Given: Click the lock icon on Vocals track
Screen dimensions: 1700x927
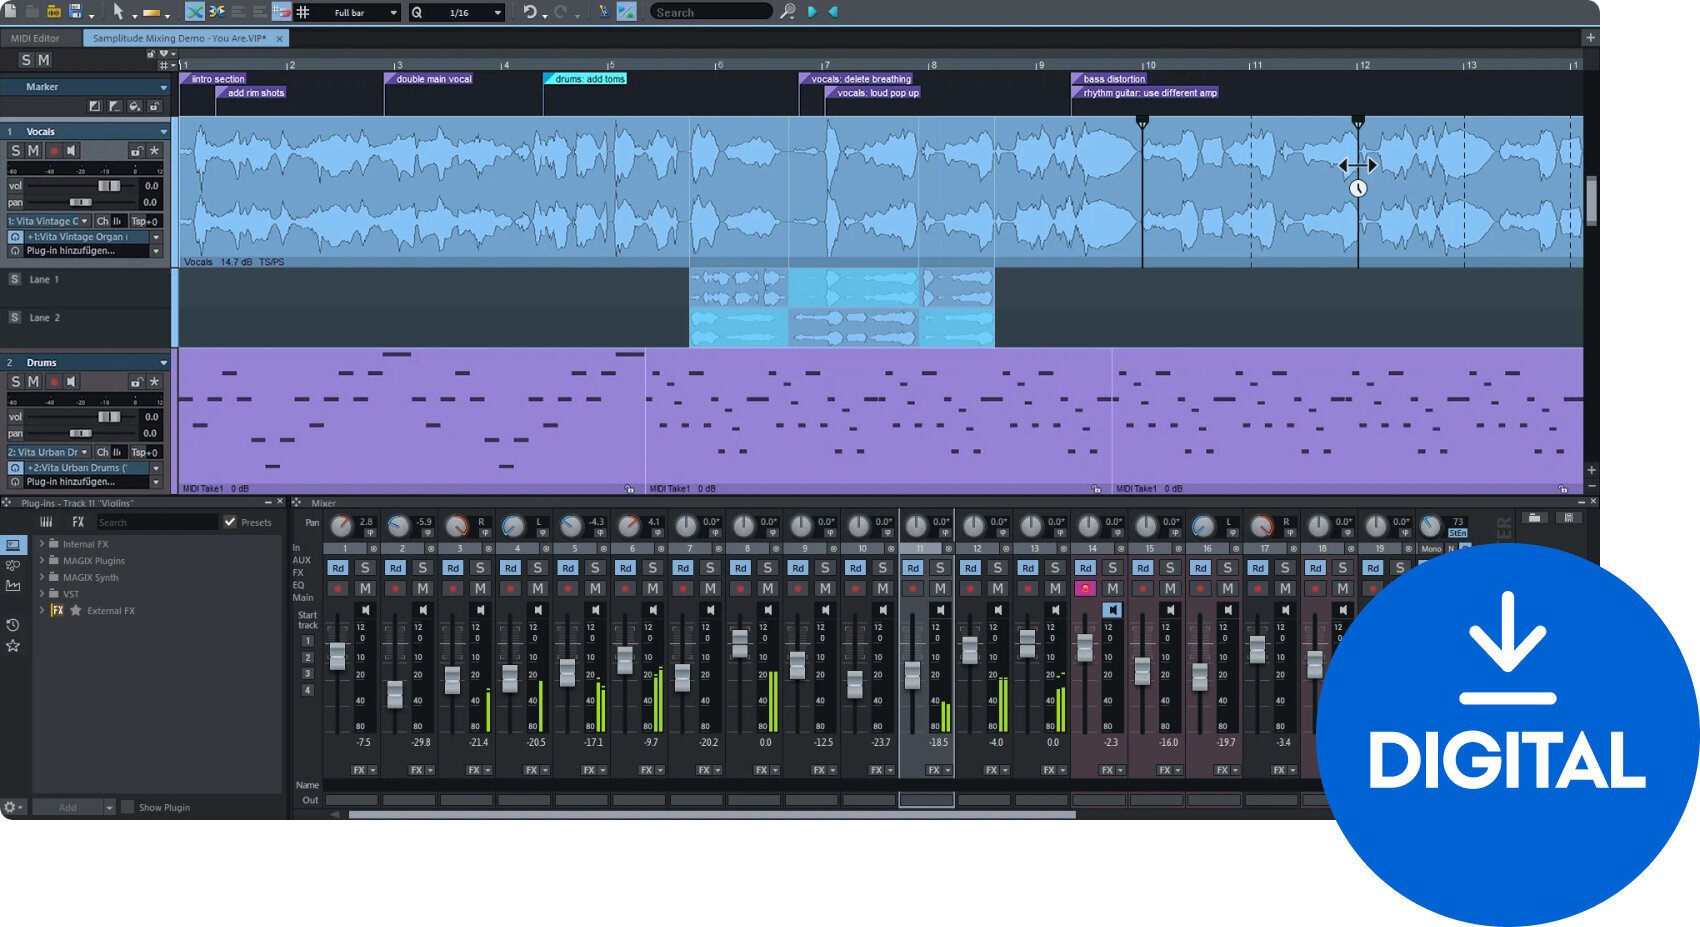Looking at the screenshot, I should [x=136, y=151].
